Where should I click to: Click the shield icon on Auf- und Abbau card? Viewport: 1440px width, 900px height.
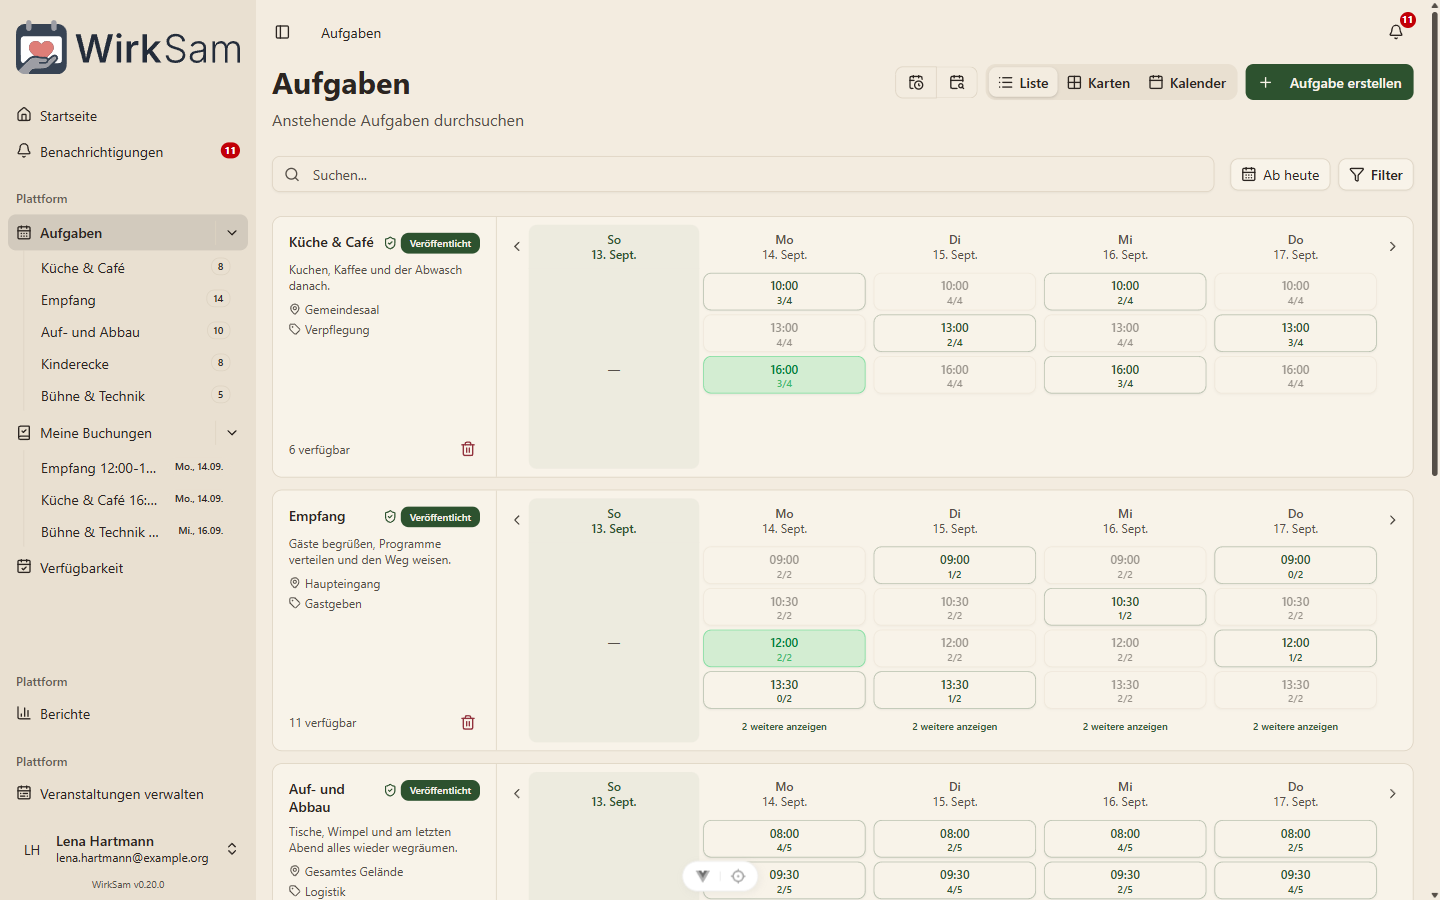[390, 790]
